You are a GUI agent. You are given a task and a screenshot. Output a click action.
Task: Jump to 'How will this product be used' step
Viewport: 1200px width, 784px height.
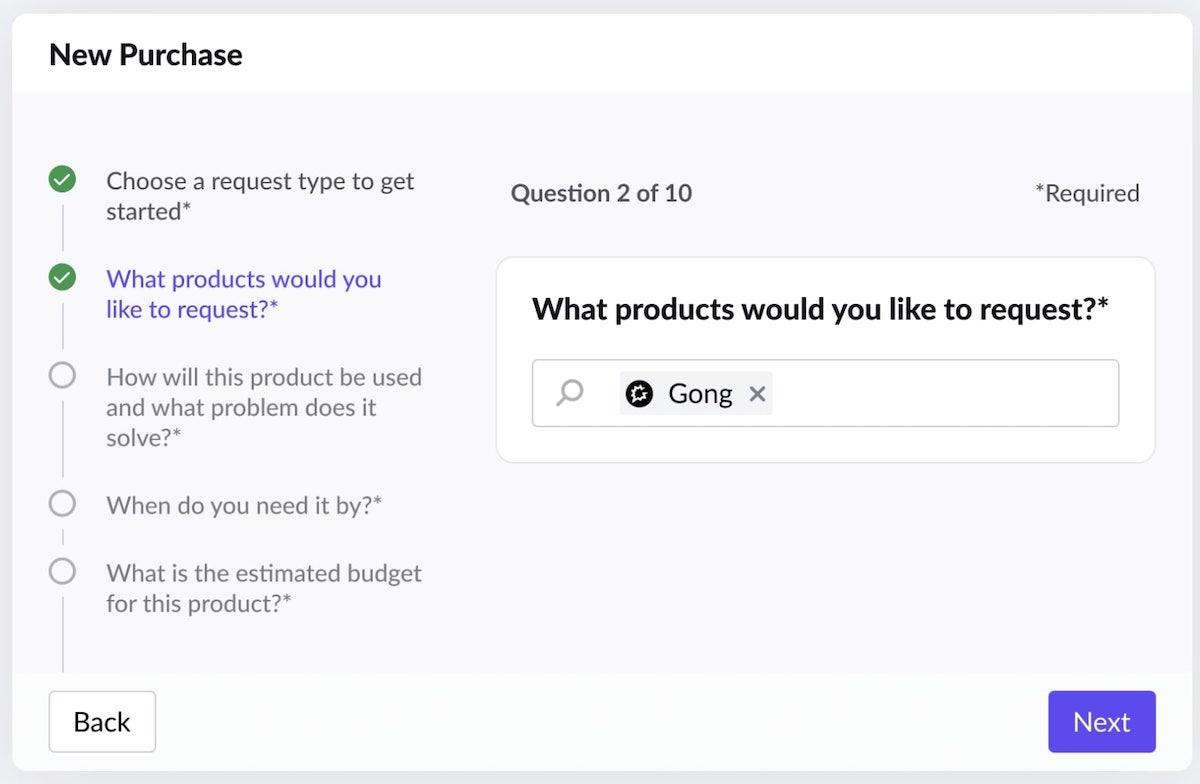[264, 407]
